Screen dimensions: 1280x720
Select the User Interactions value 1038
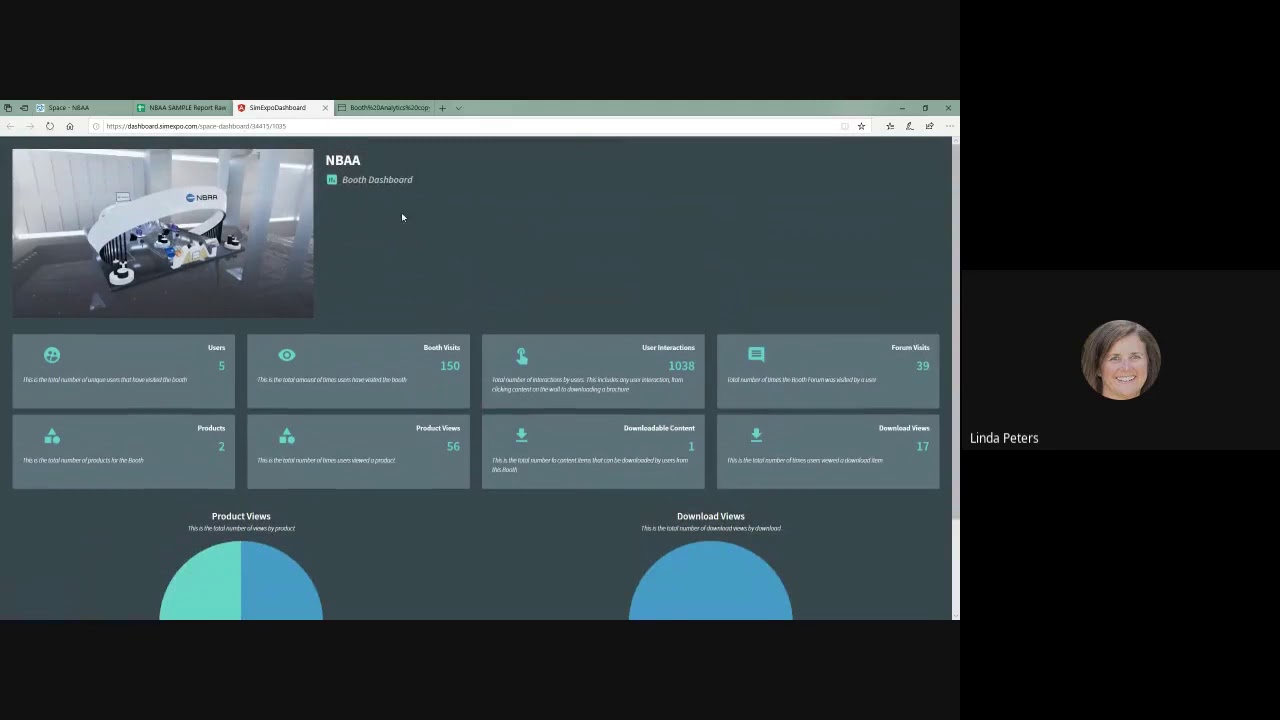tap(681, 366)
